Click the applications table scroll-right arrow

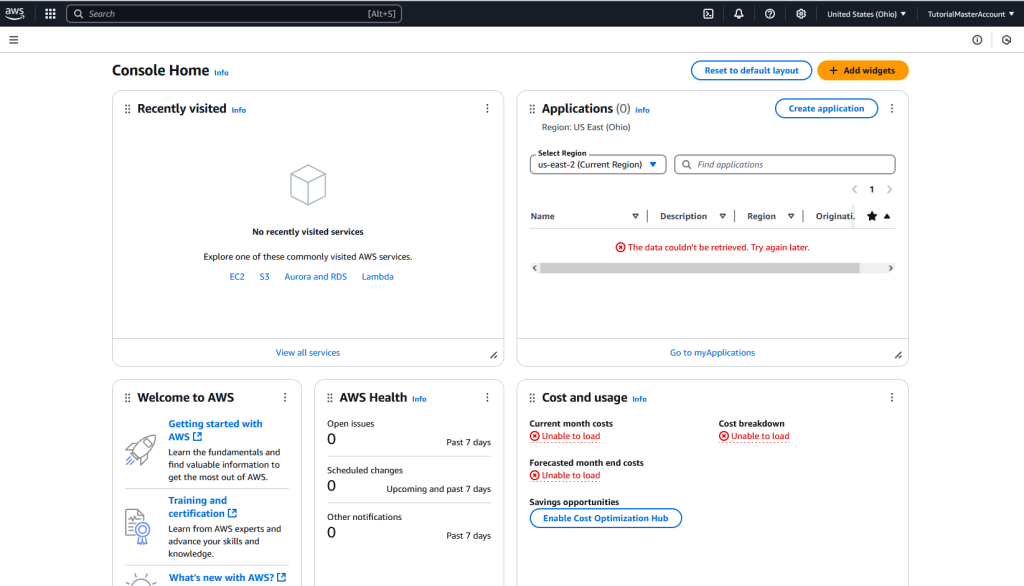pyautogui.click(x=890, y=268)
